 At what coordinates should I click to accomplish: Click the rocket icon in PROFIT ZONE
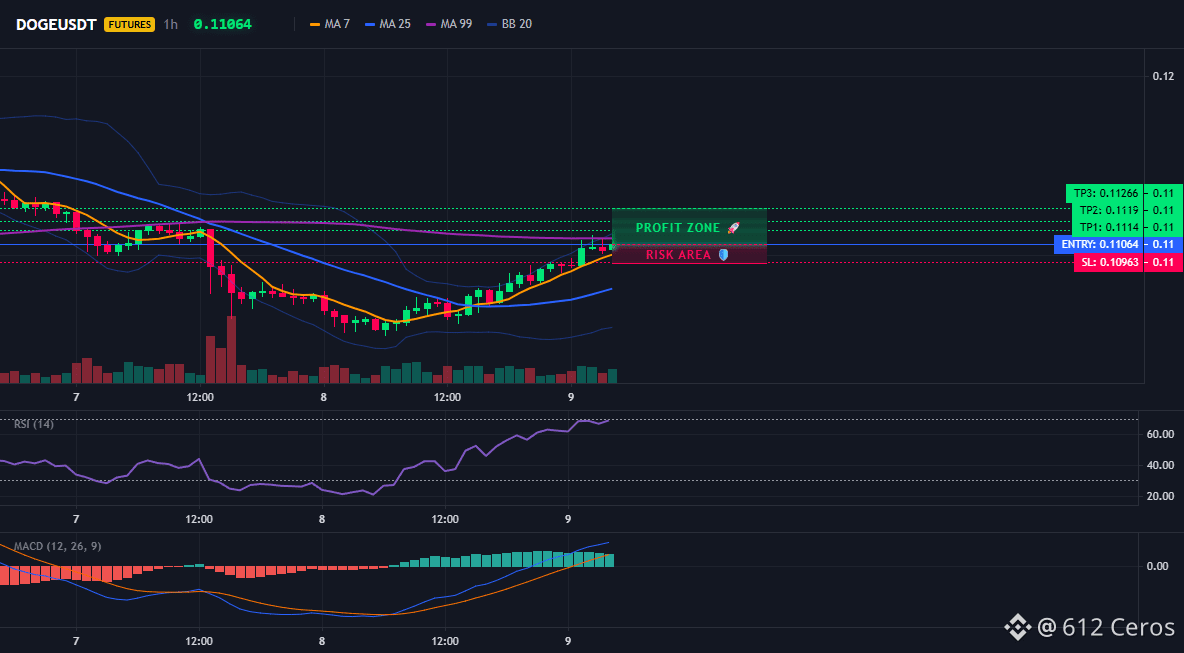(733, 227)
